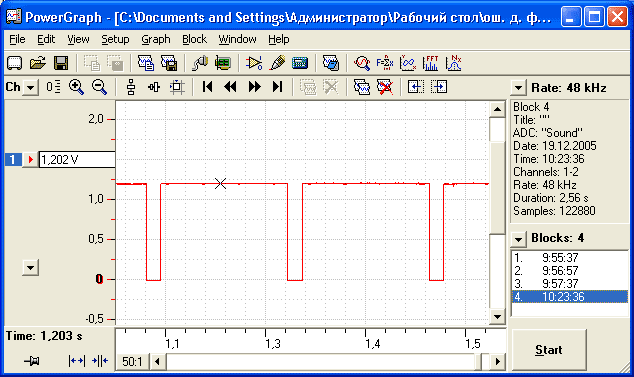Click the green ADC board icon
Viewport: 634px width, 377px height.
pyautogui.click(x=223, y=63)
